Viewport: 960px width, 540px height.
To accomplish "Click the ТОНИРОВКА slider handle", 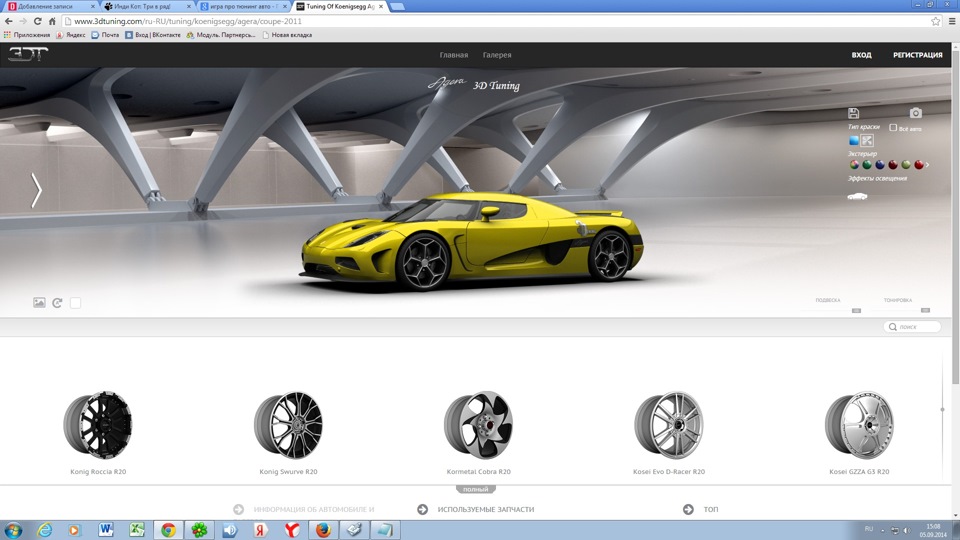I will pyautogui.click(x=925, y=310).
